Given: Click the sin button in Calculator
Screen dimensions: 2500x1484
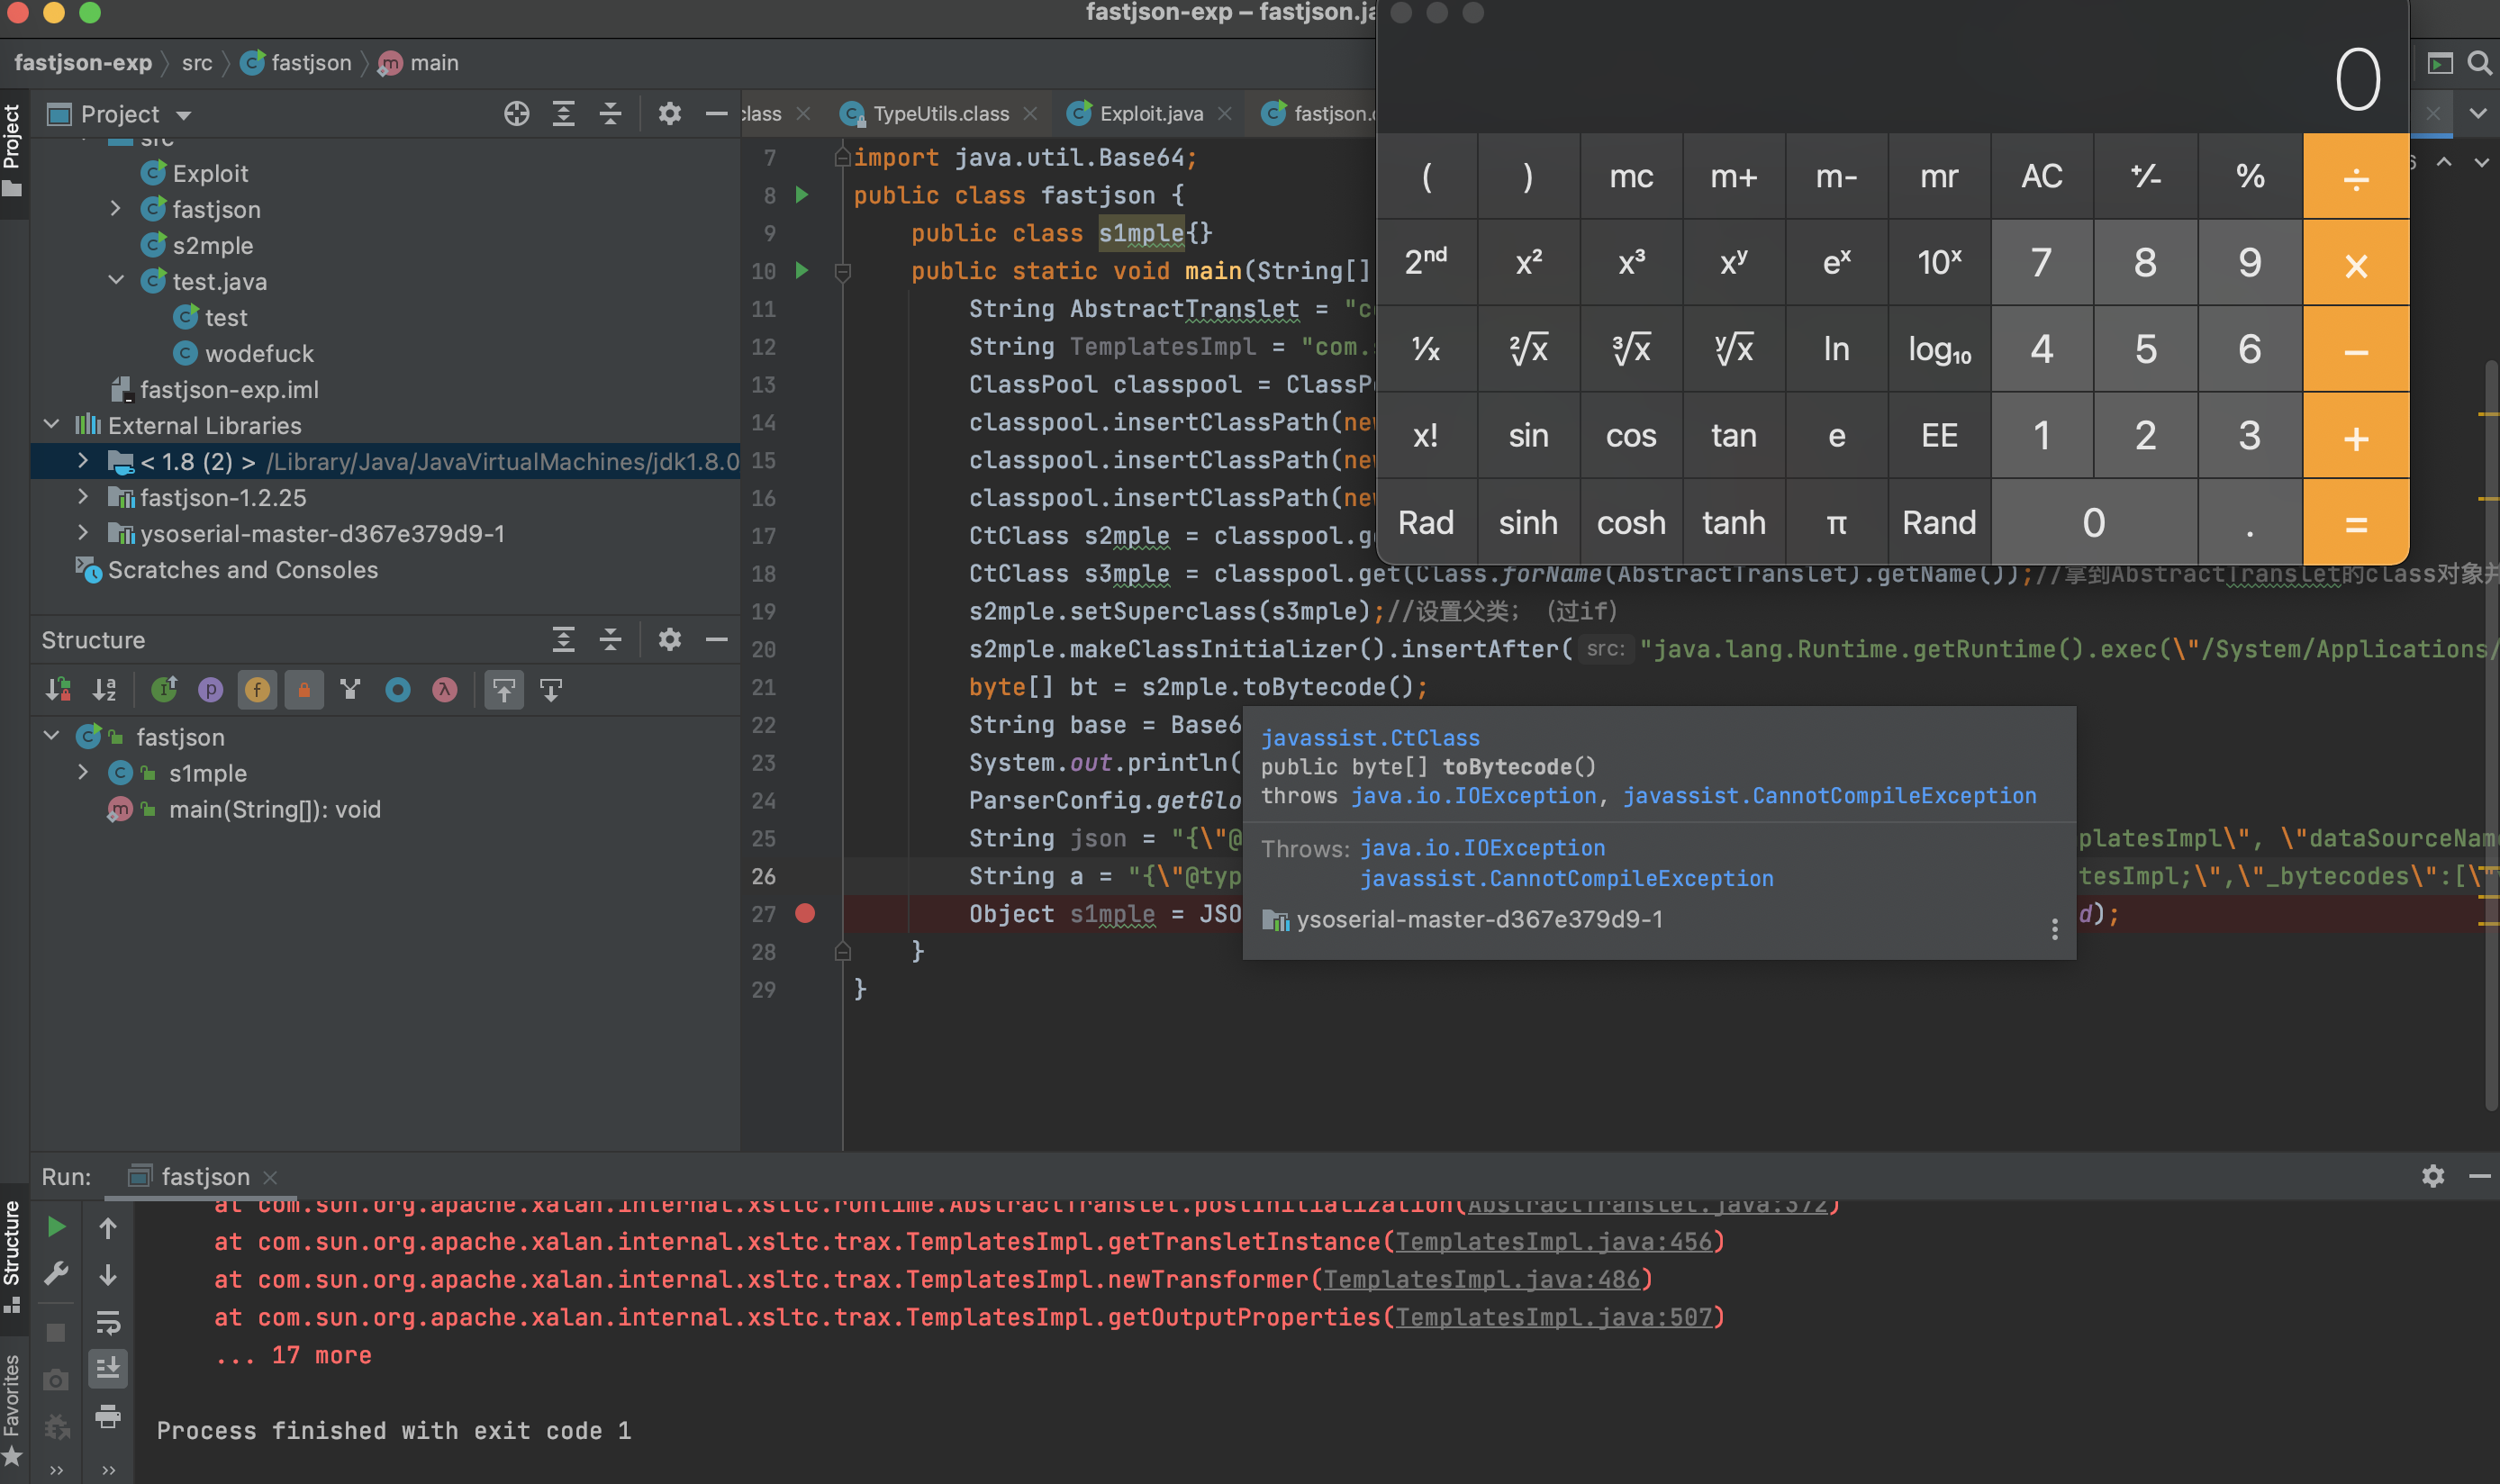Looking at the screenshot, I should [x=1528, y=436].
